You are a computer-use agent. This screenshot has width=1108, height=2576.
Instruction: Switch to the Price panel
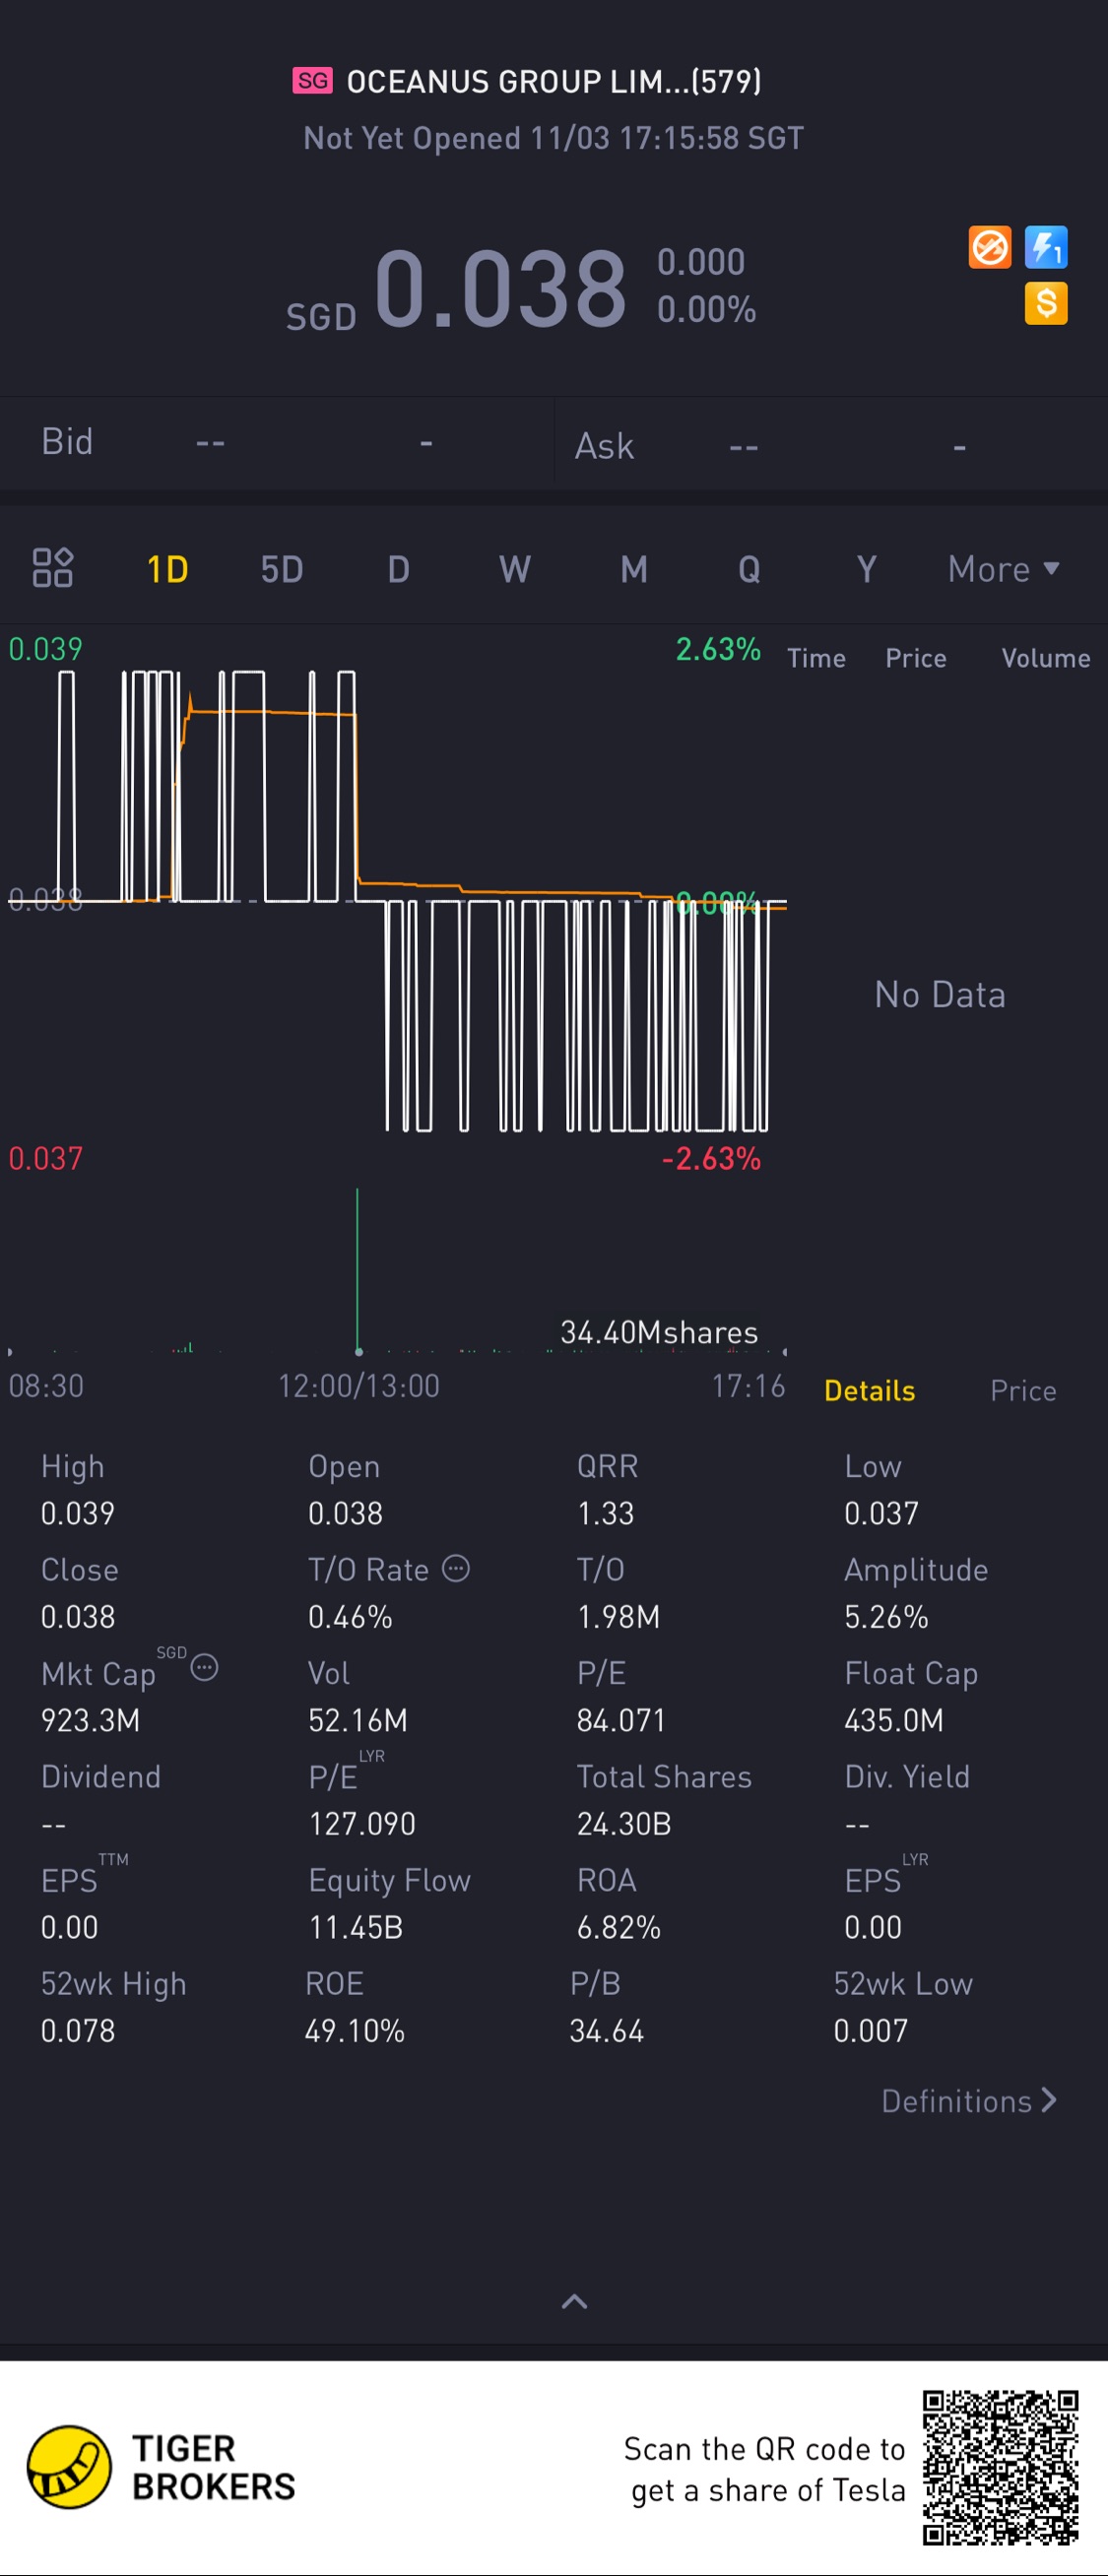pos(1023,1390)
